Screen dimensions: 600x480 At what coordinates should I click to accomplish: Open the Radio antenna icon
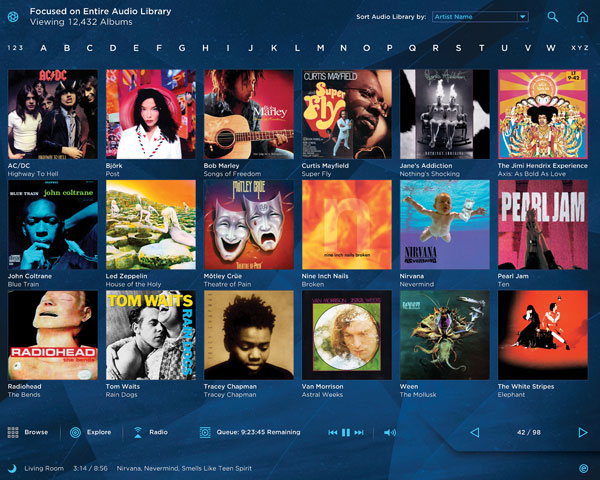(138, 432)
